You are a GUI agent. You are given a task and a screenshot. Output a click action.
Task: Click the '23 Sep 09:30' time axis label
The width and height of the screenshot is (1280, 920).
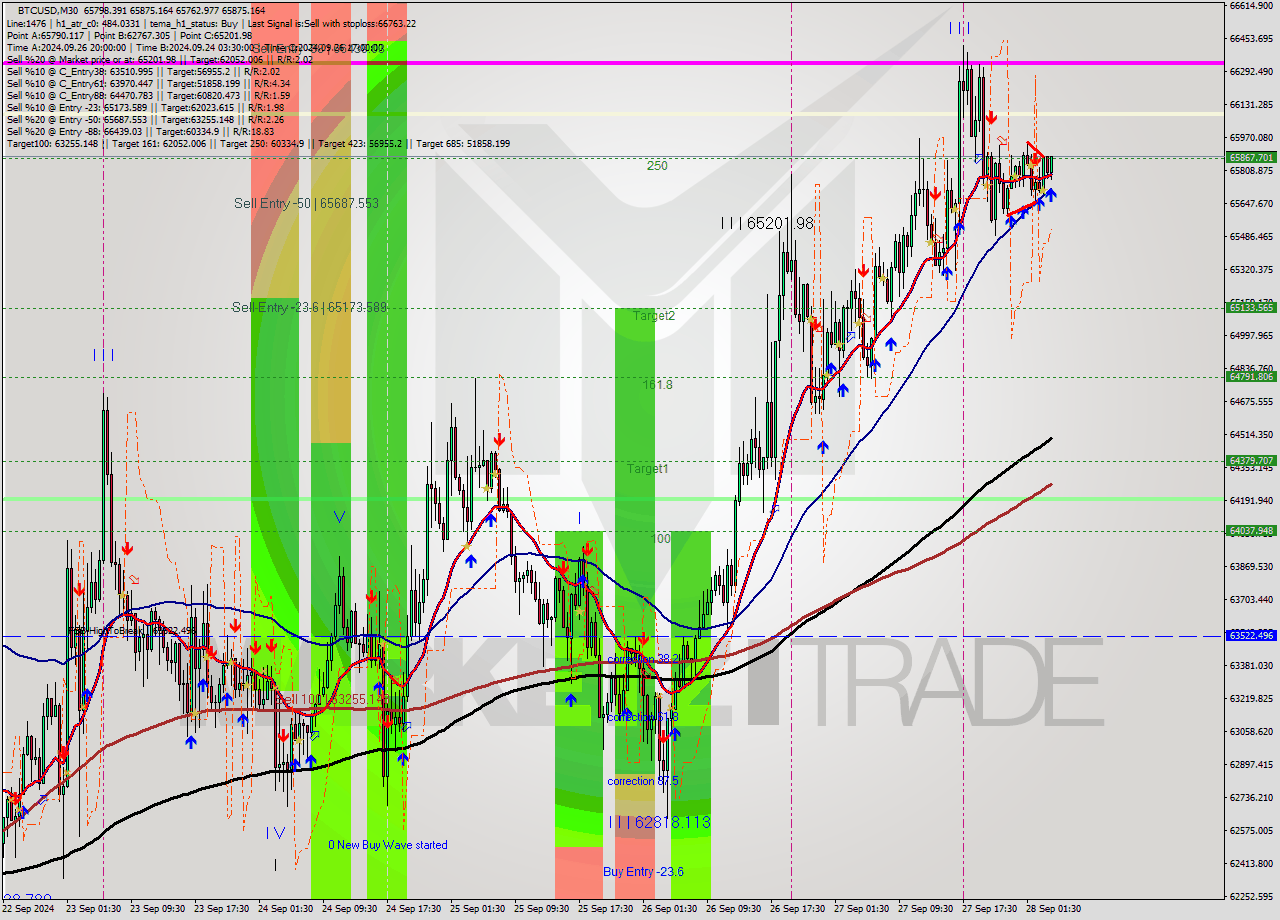157,909
